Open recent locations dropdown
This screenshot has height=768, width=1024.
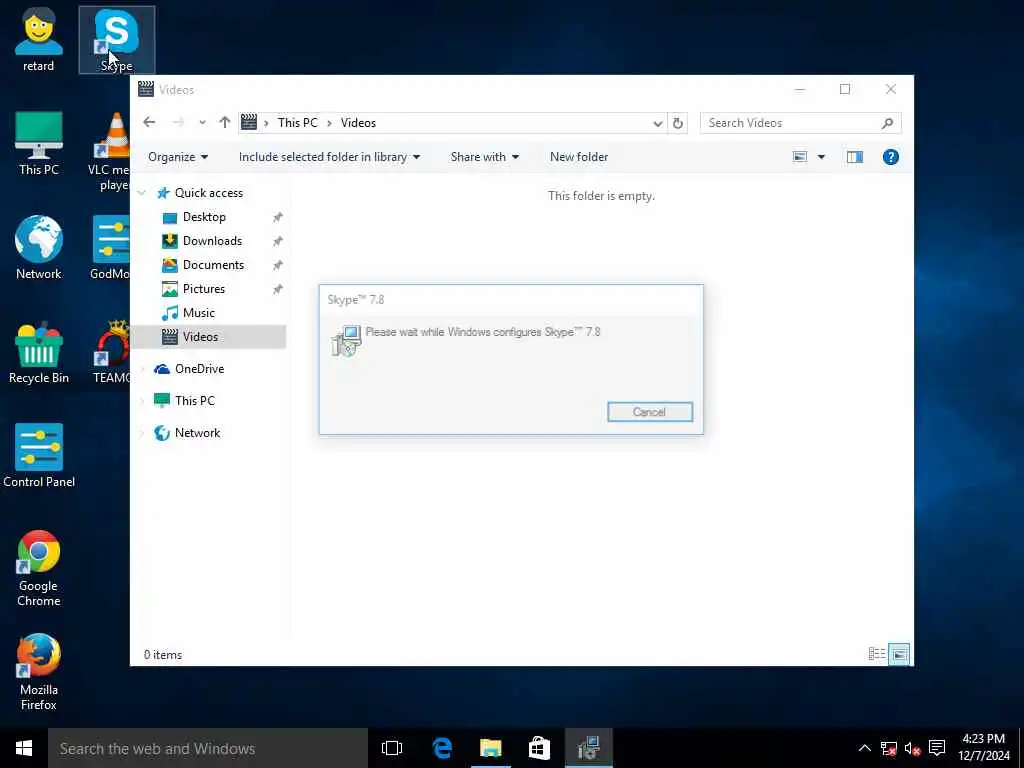pyautogui.click(x=202, y=123)
